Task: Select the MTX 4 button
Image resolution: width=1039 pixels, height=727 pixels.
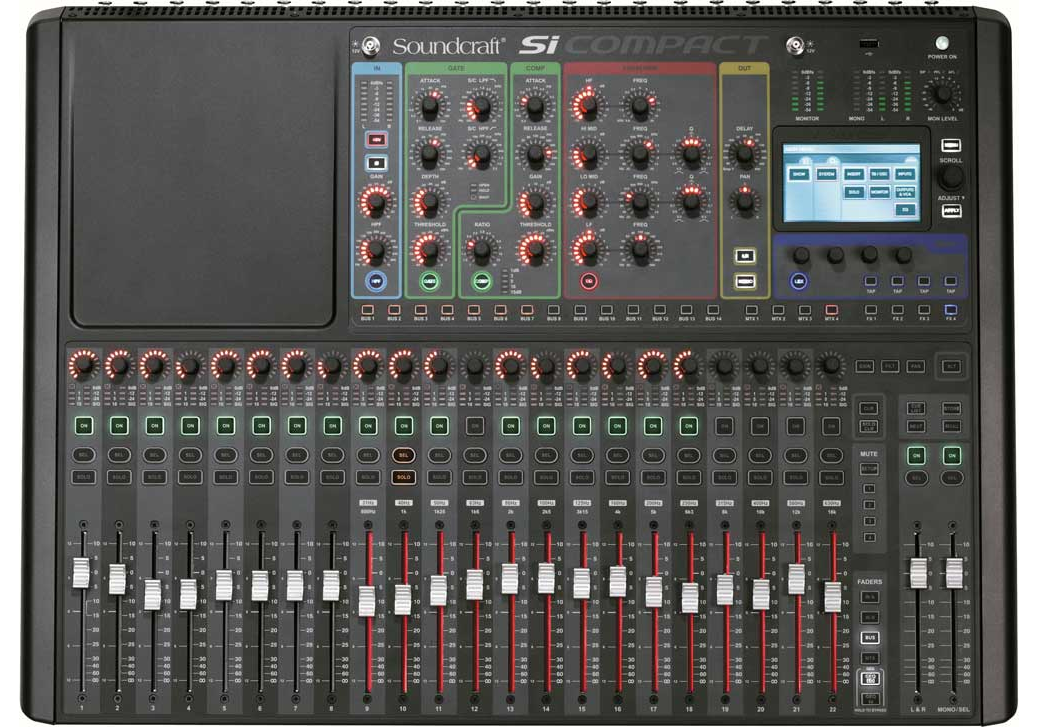Action: coord(831,309)
